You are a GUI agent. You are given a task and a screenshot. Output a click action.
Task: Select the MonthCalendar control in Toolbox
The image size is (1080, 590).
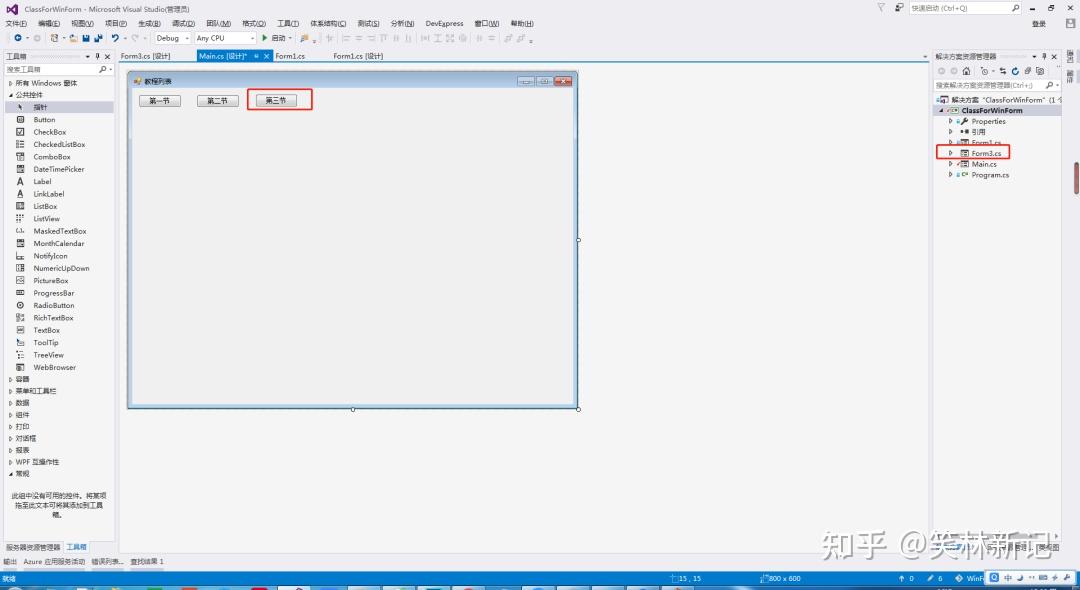point(59,244)
